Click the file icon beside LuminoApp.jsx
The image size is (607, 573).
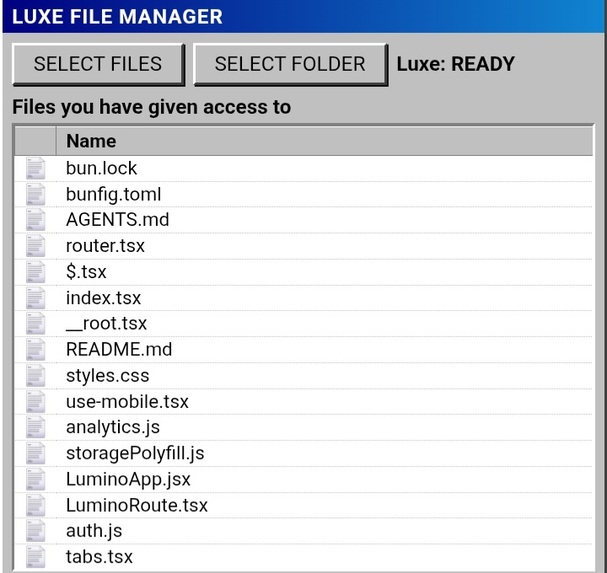coord(36,479)
